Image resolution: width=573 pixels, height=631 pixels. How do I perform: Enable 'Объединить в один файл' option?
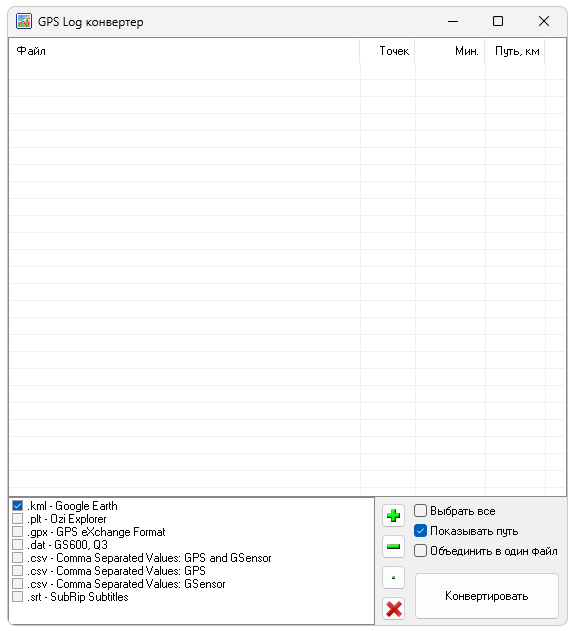(420, 551)
